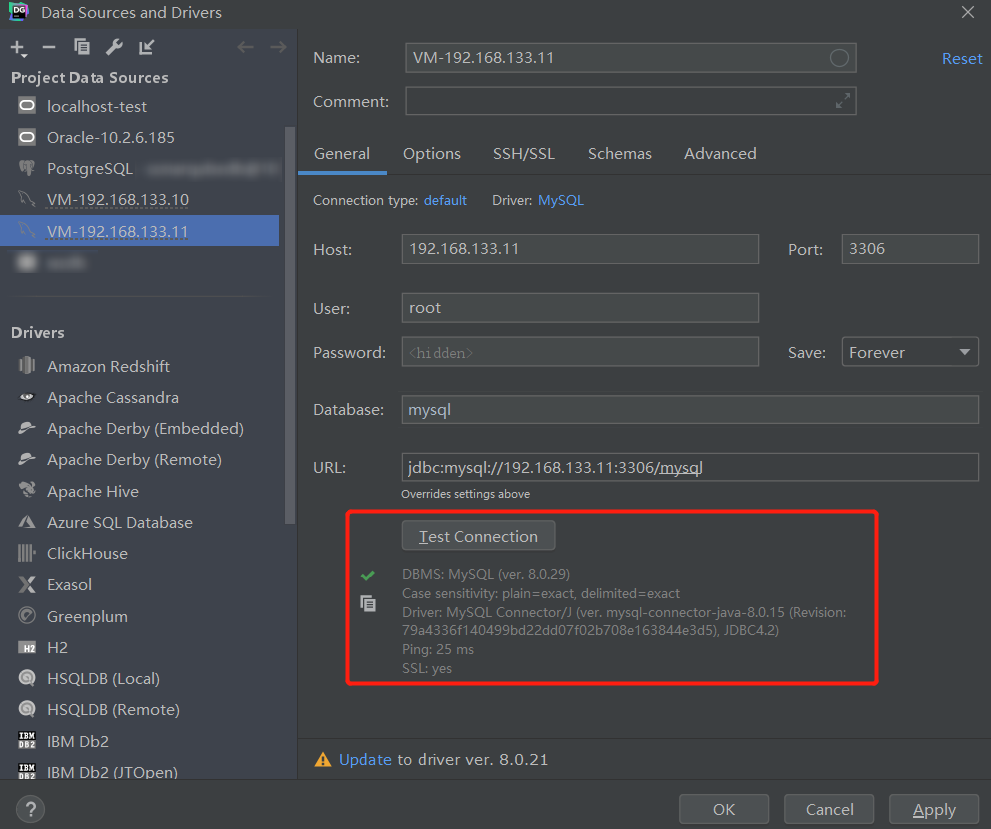Close the Data Sources and Drivers dialog
The image size is (991, 829).
(x=968, y=12)
